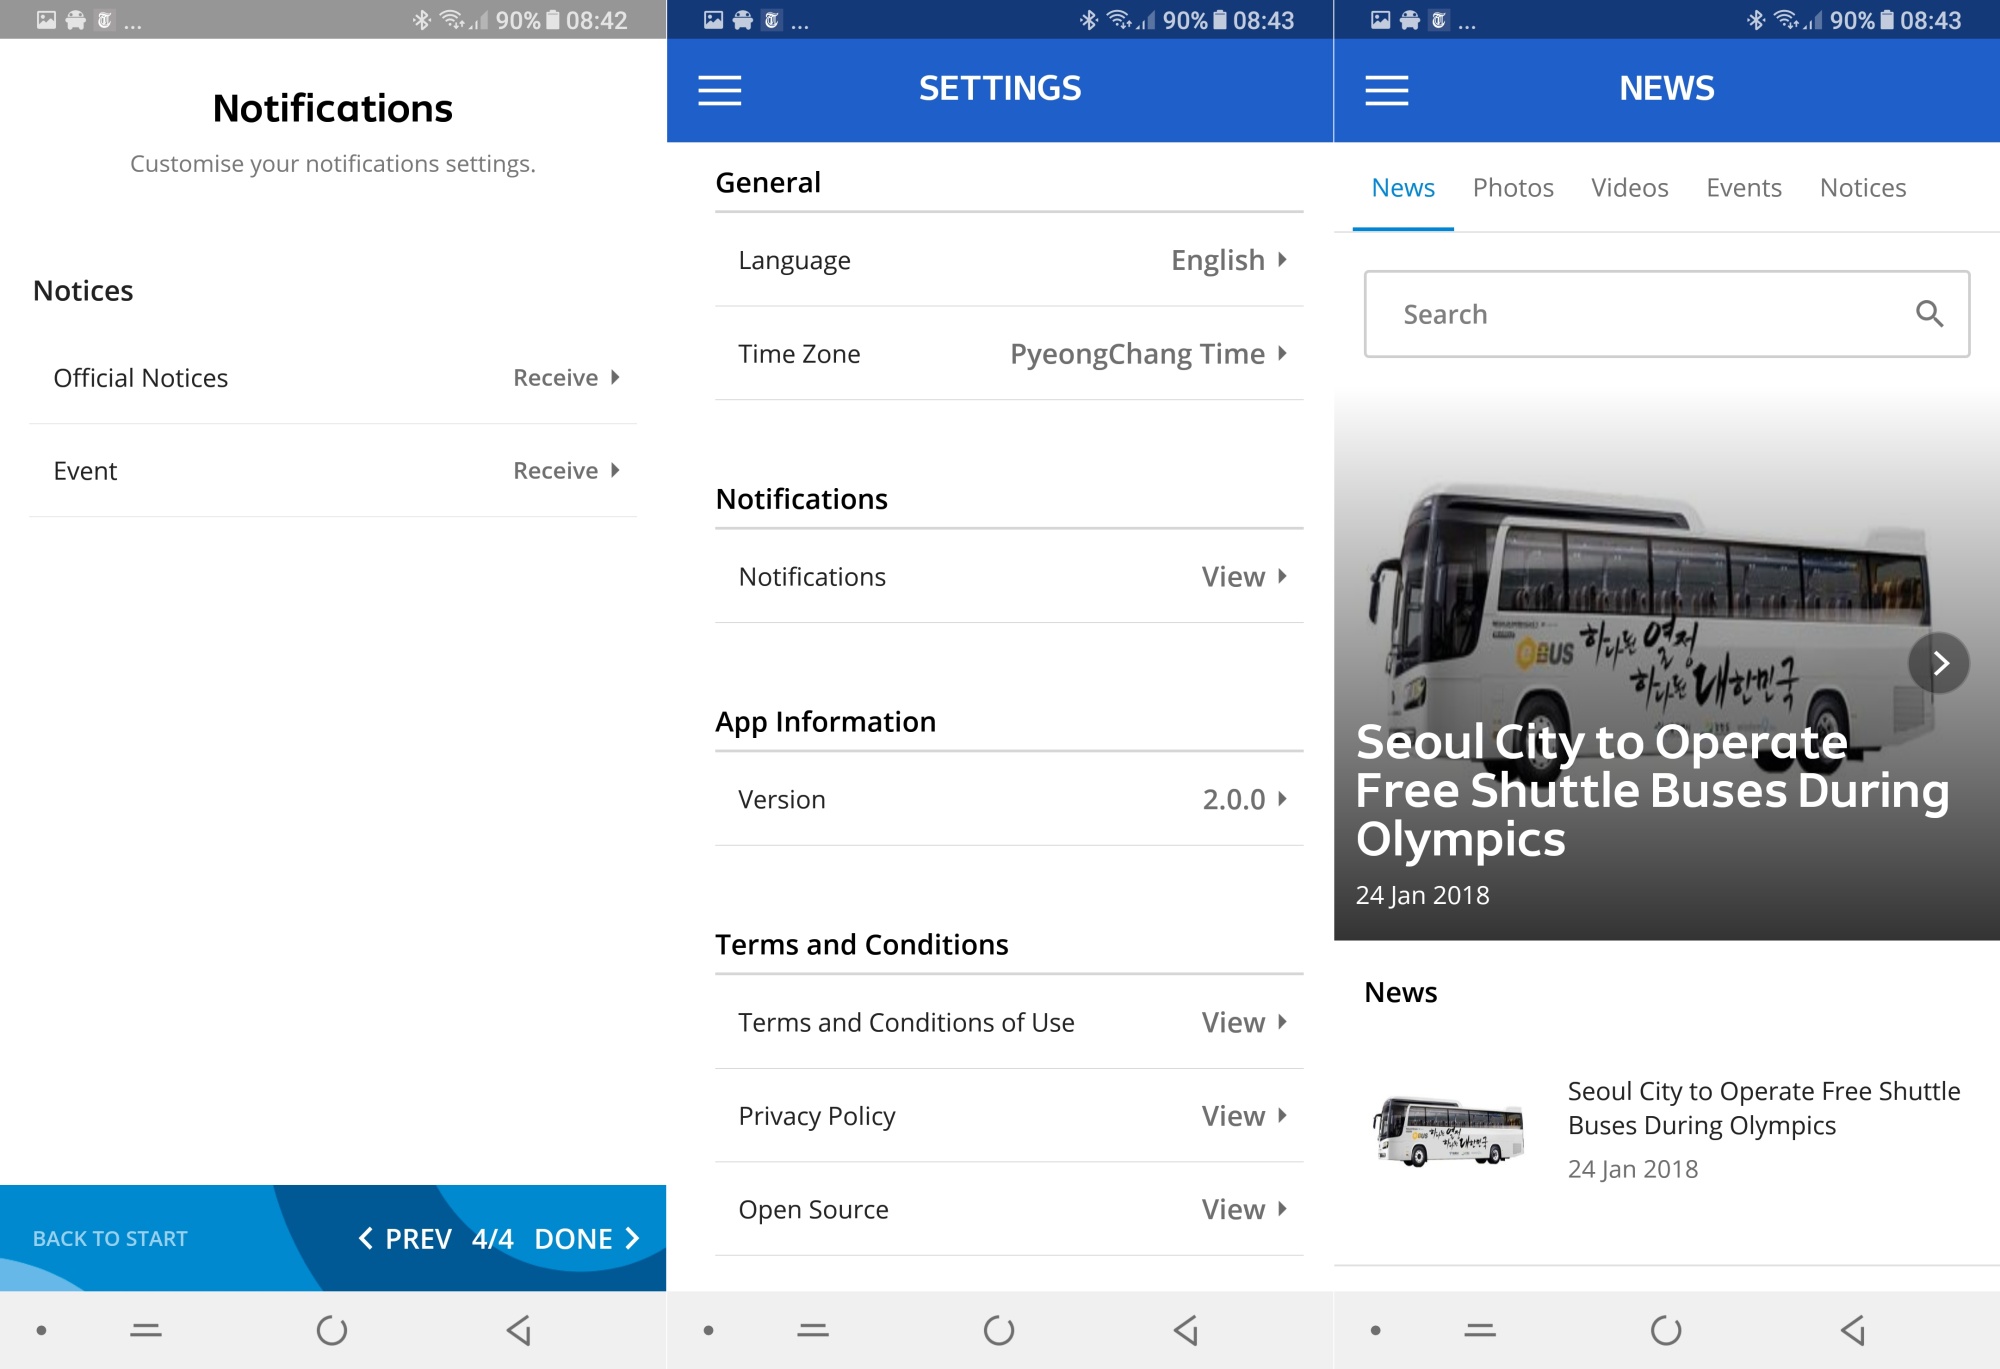Open recents icon on Notifications screen navbar

point(146,1330)
